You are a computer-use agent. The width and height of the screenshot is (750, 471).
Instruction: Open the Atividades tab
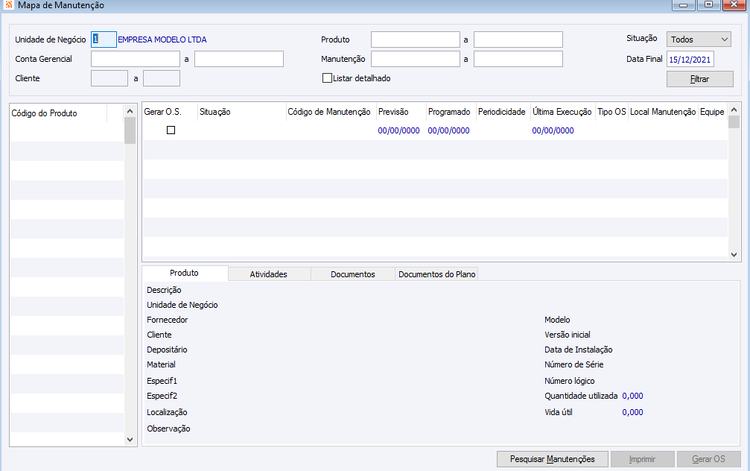(x=268, y=274)
